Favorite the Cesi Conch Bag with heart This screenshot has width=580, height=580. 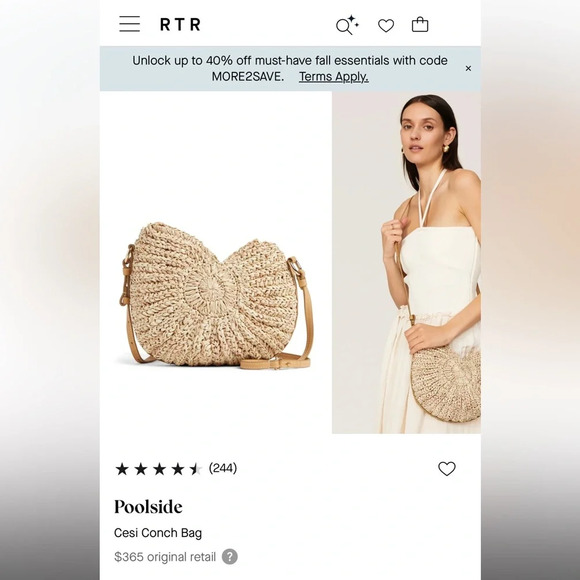pos(447,469)
